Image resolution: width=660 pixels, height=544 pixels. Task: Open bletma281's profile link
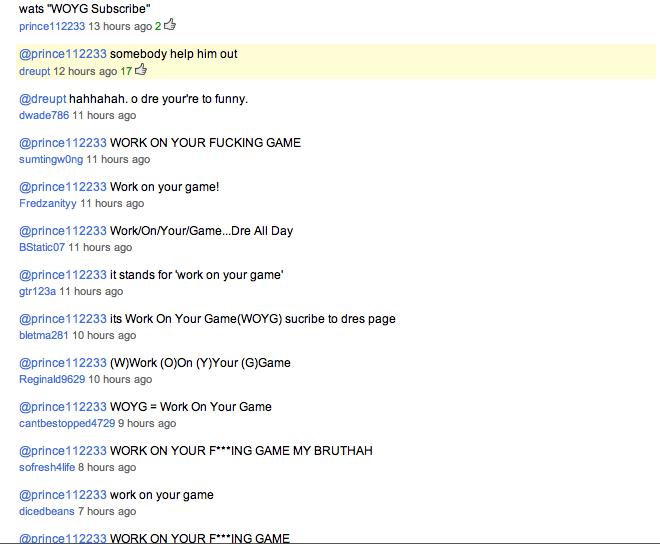pos(43,336)
